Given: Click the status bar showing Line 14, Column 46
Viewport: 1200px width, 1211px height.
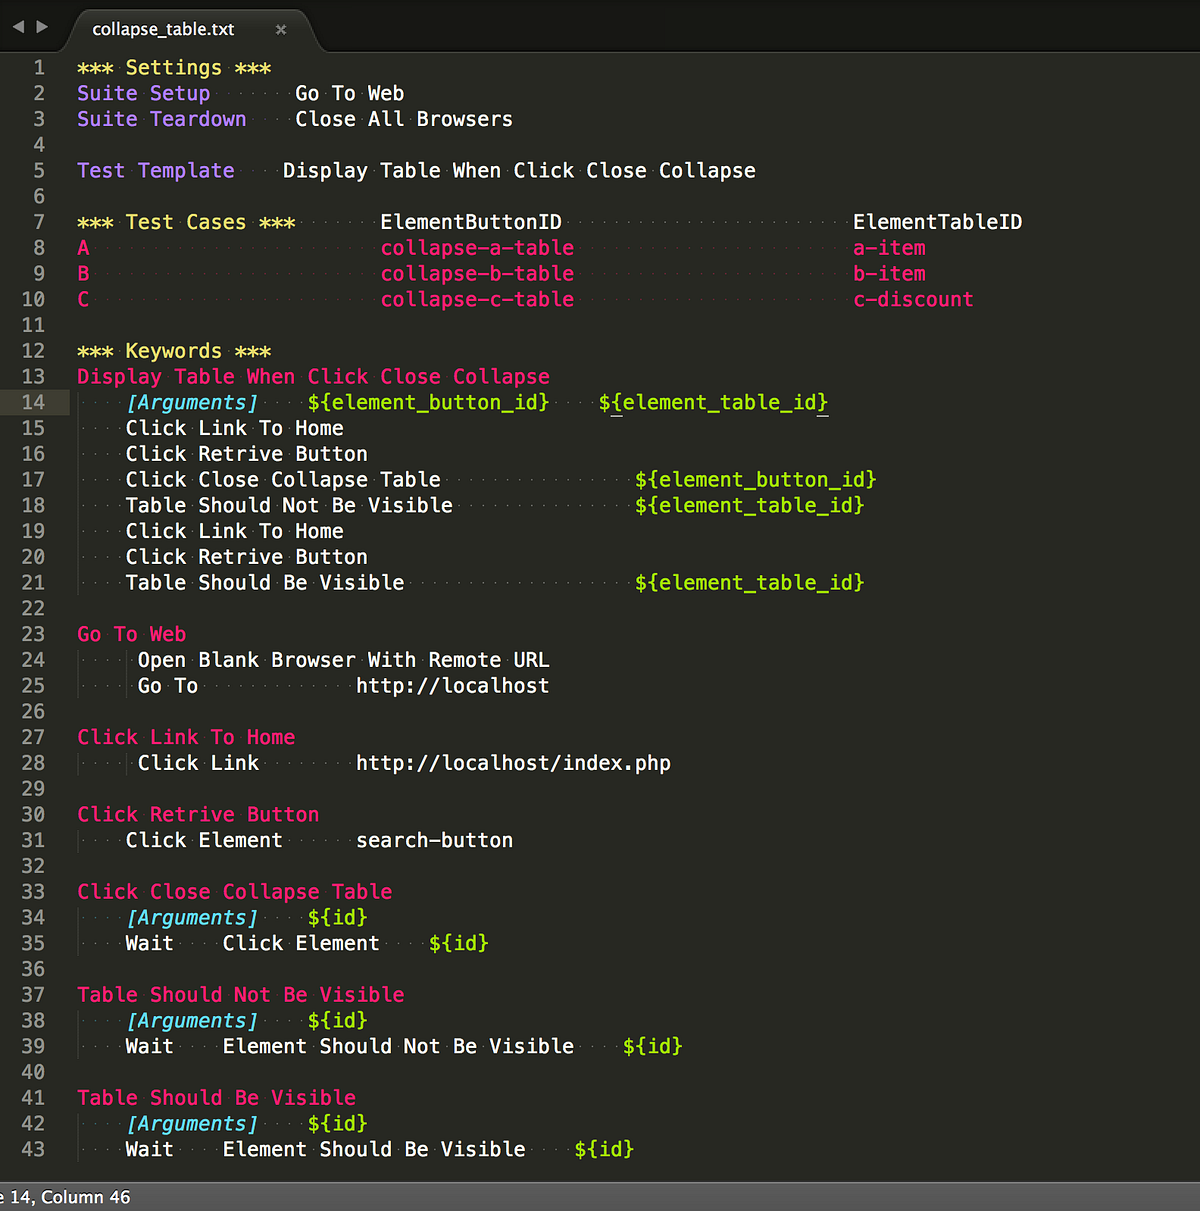Looking at the screenshot, I should [x=65, y=1196].
